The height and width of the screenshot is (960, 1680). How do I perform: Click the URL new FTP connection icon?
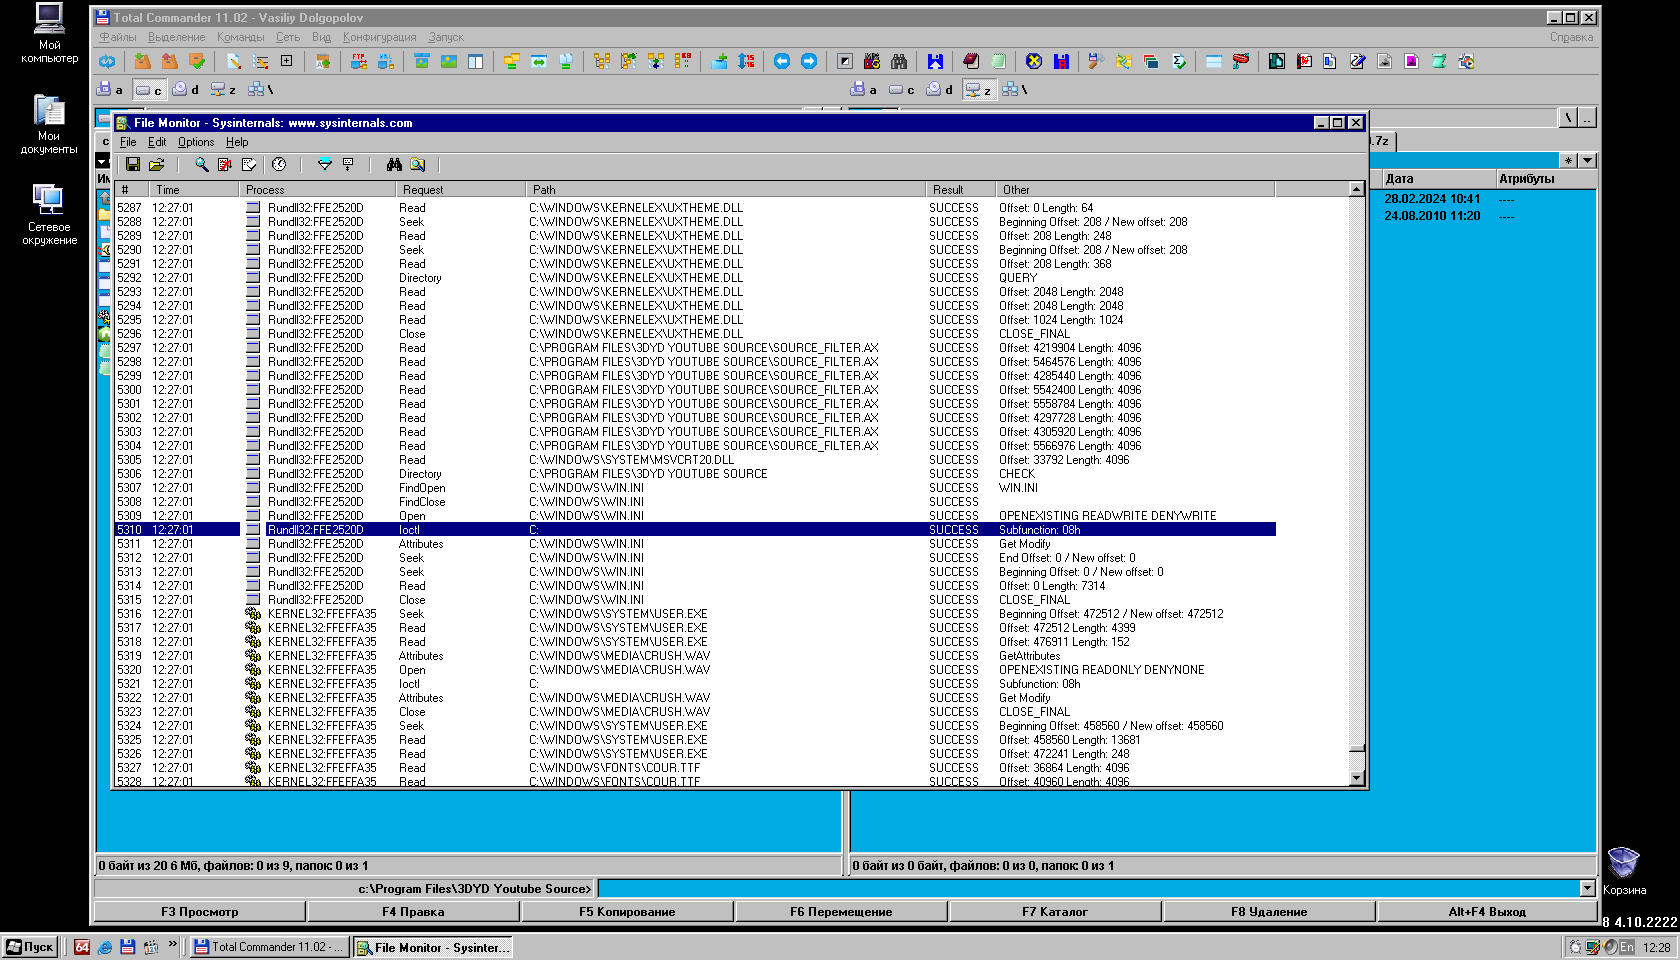click(x=386, y=61)
